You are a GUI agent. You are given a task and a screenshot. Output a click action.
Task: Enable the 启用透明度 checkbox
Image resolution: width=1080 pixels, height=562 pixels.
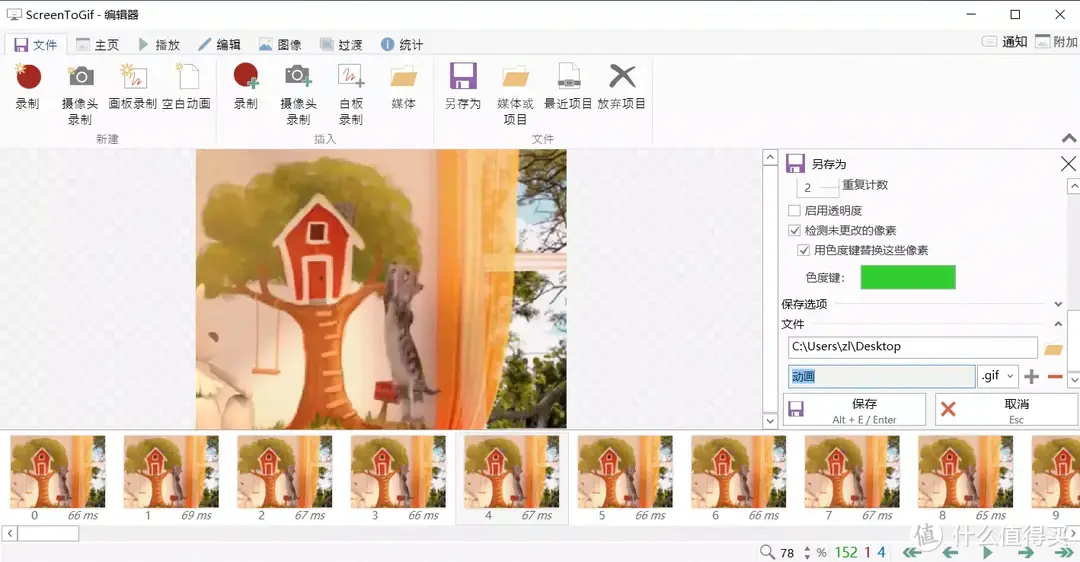[794, 211]
